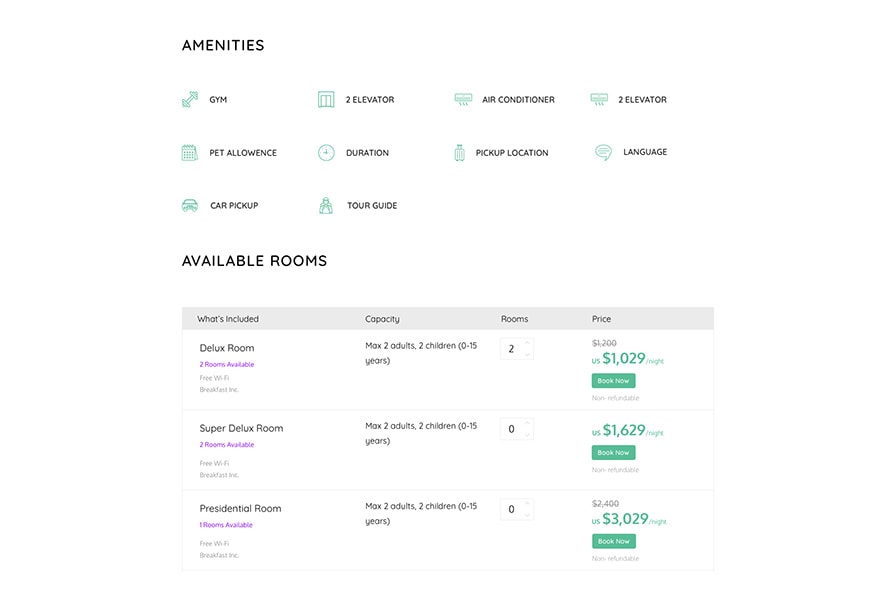Click the Gym dumbbell icon
The width and height of the screenshot is (896, 600).
[189, 99]
